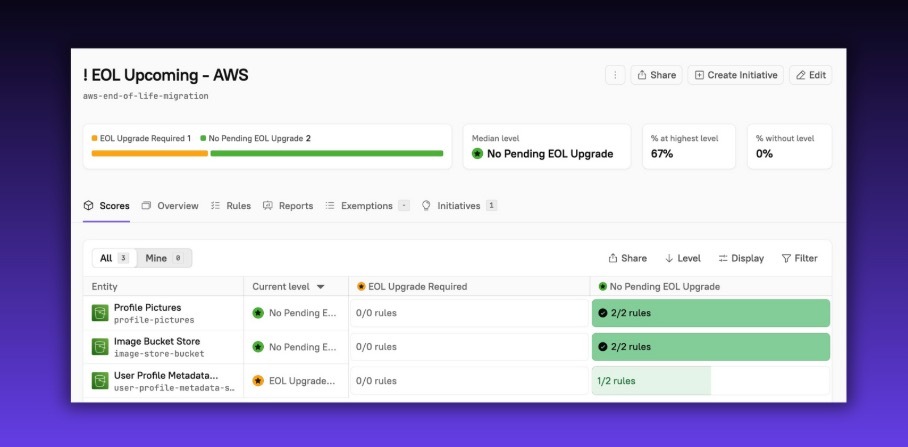Sort by the Current level column arrow
The image size is (908, 447).
pyautogui.click(x=321, y=287)
